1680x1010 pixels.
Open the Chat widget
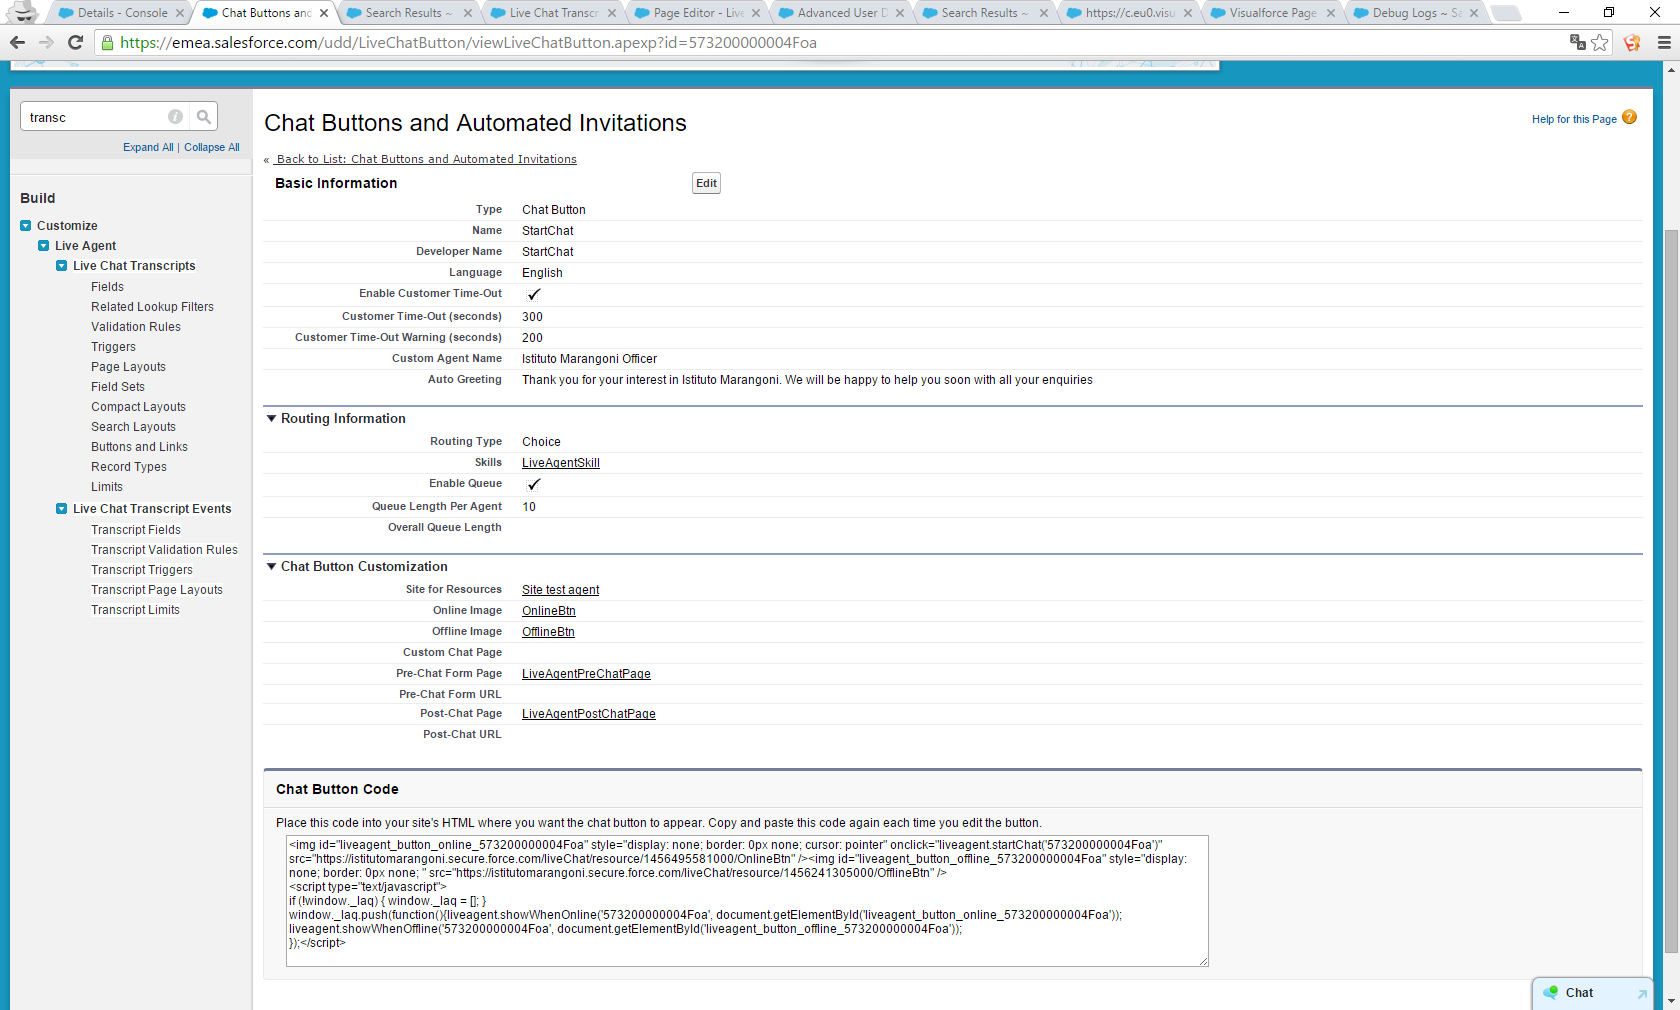[1593, 993]
